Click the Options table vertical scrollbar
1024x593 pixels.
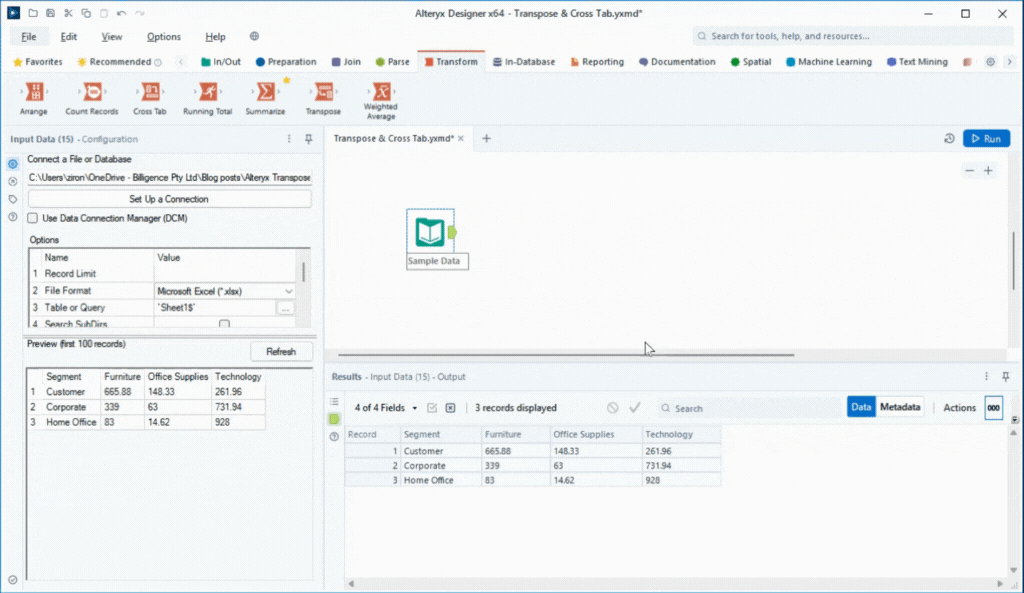click(303, 272)
